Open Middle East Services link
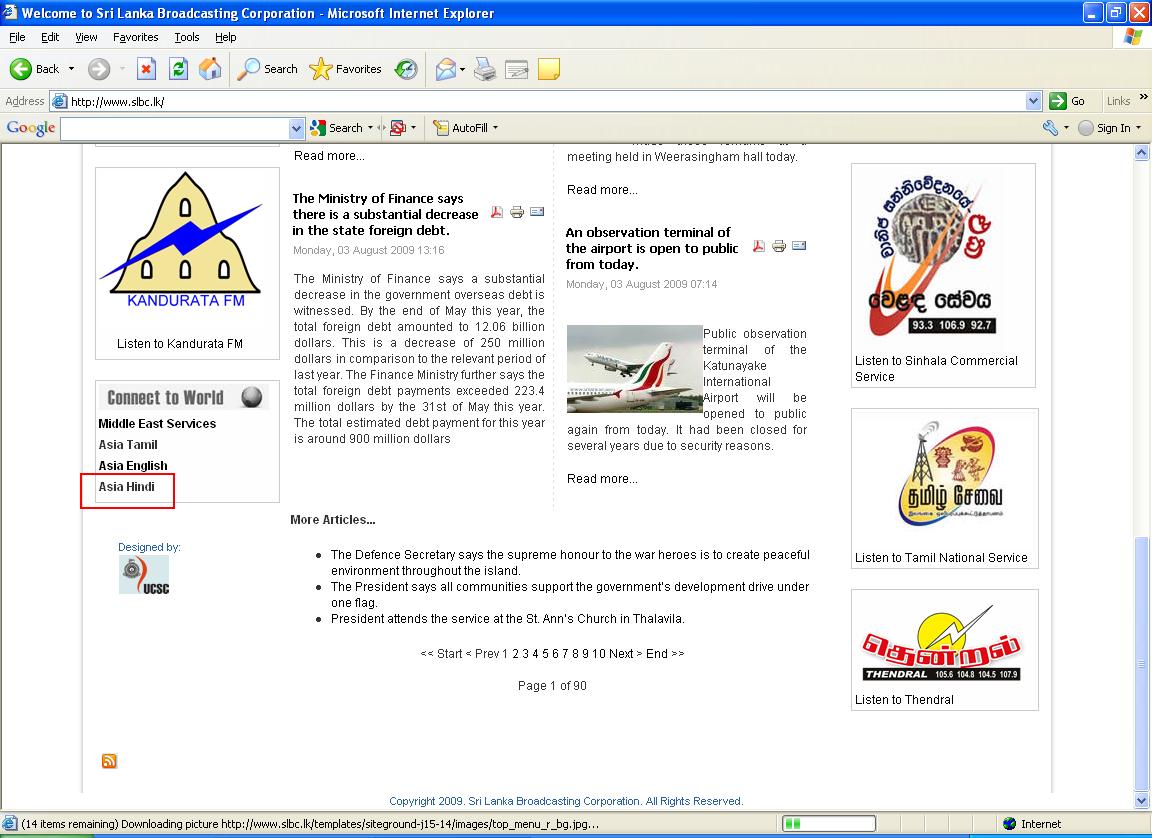This screenshot has height=838, width=1152. point(157,424)
